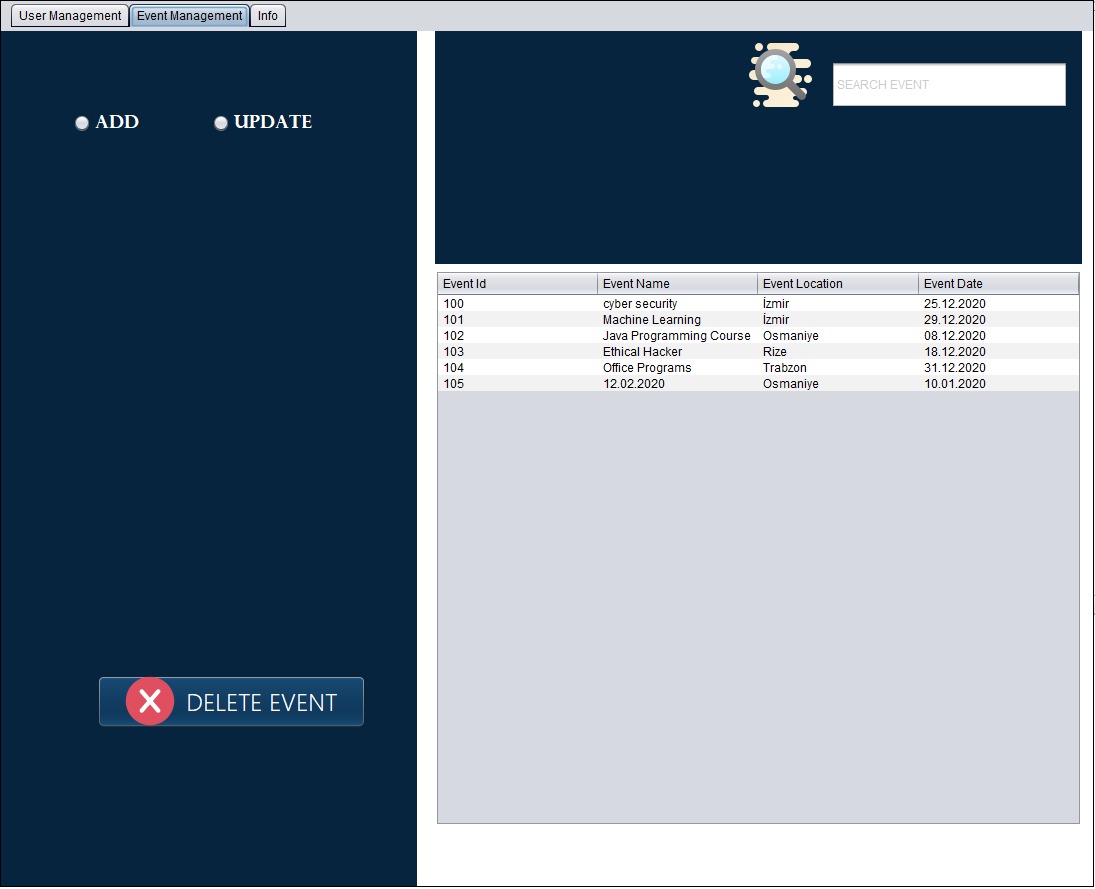Select event Id 105 cell
Screen dimensions: 1095x889
(517, 384)
